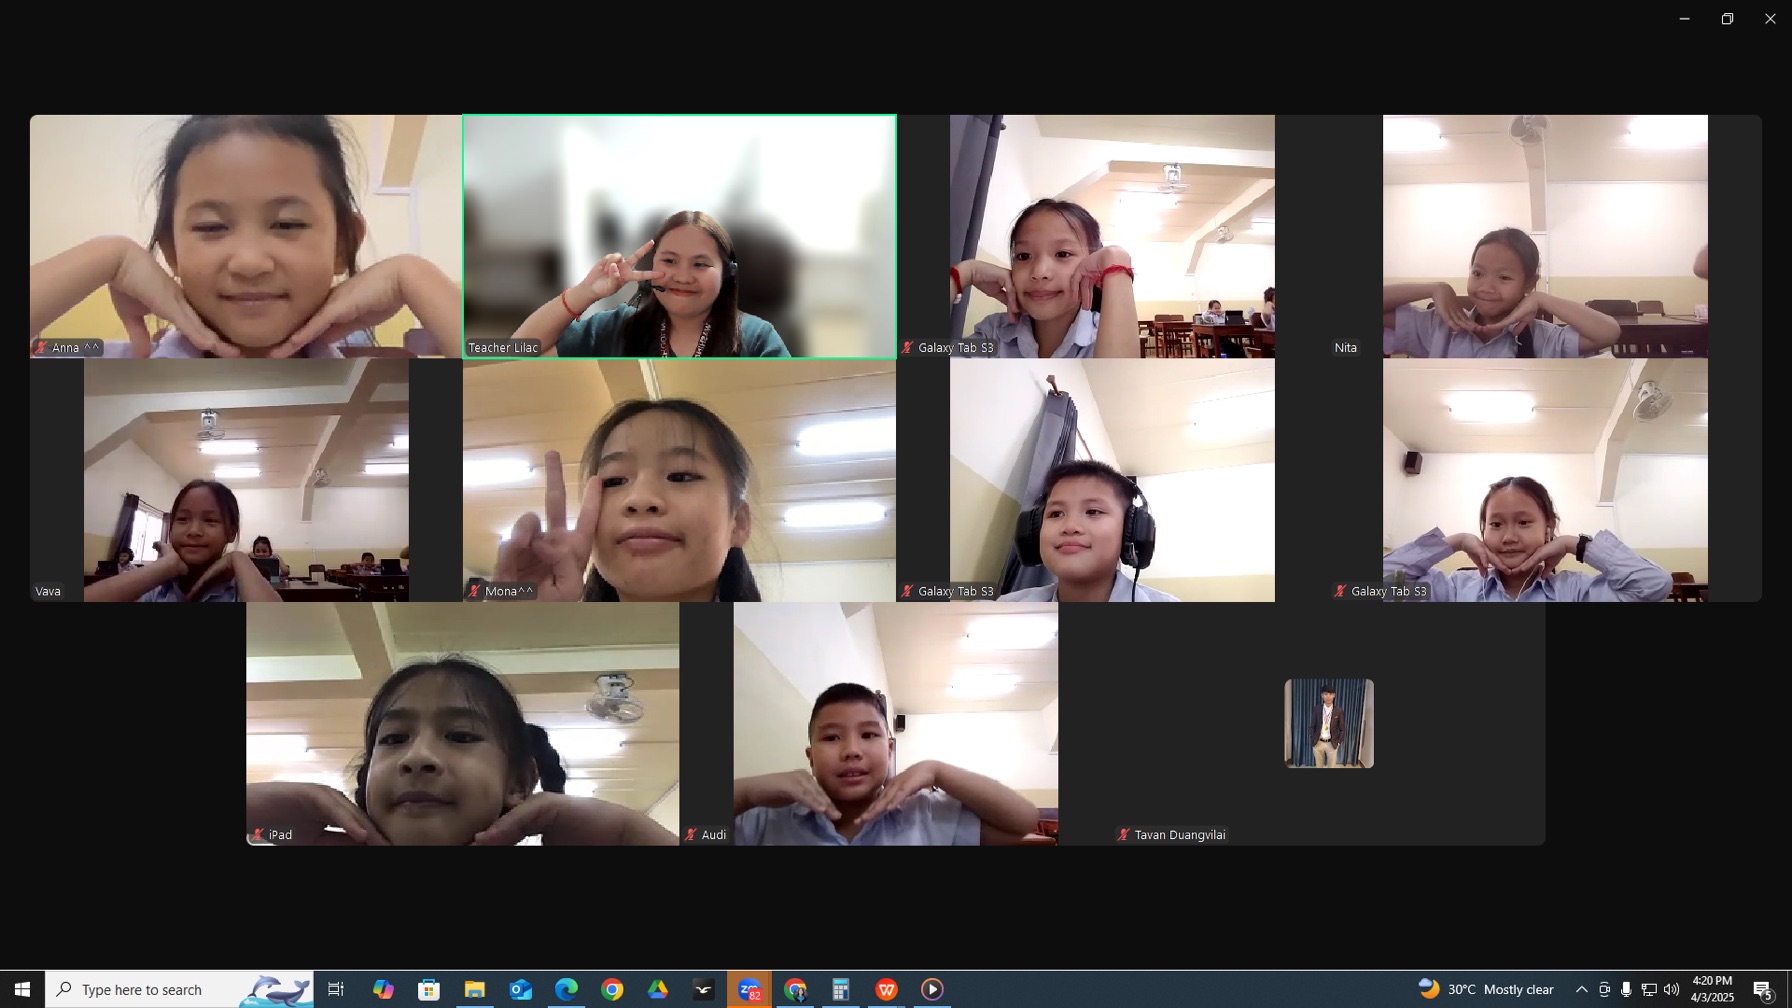
Task: Open the running Chrome window with profile badge
Action: [x=796, y=989]
